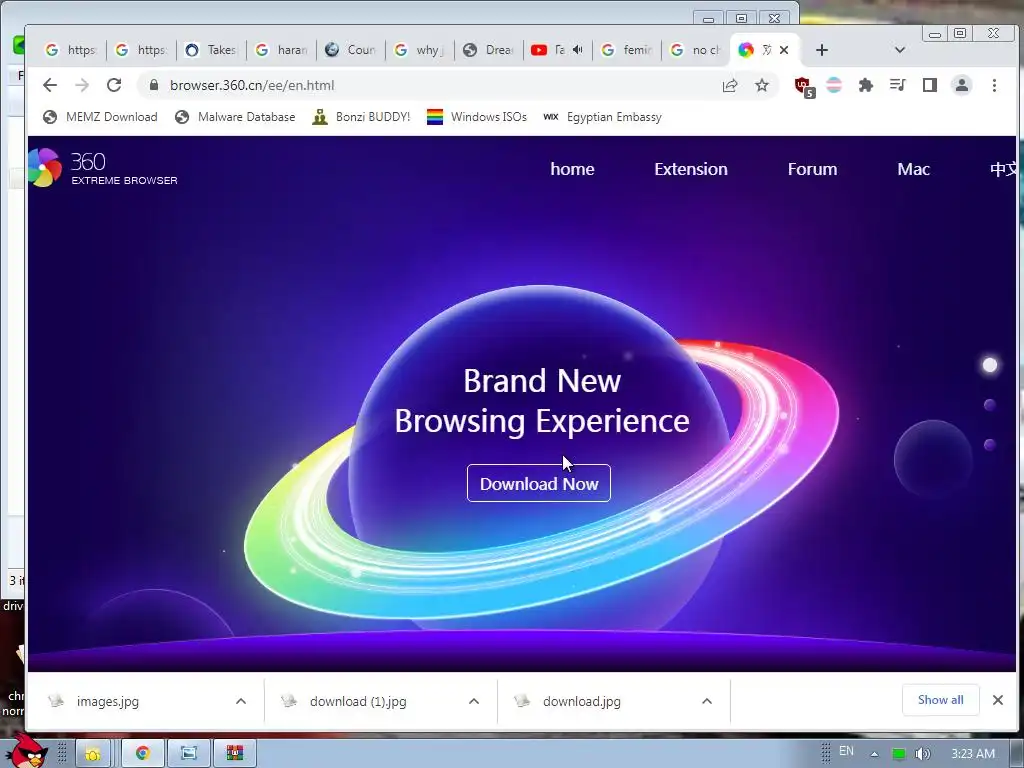Click the striped flag extension icon

834,85
